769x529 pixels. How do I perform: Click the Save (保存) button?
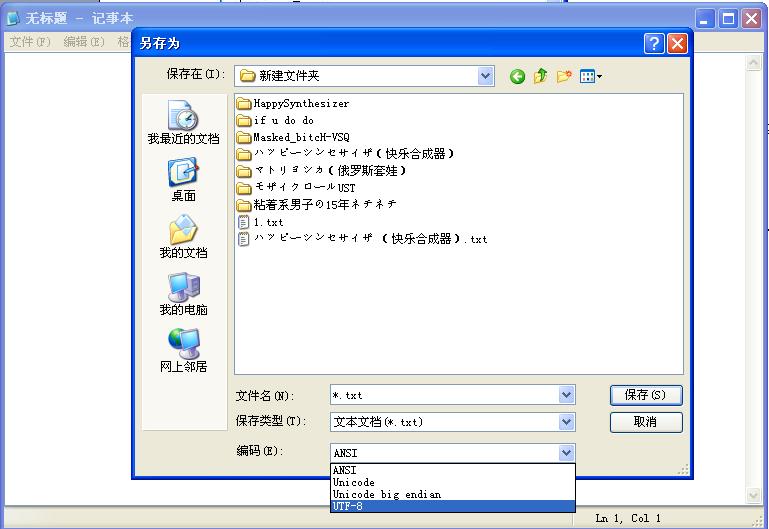646,395
